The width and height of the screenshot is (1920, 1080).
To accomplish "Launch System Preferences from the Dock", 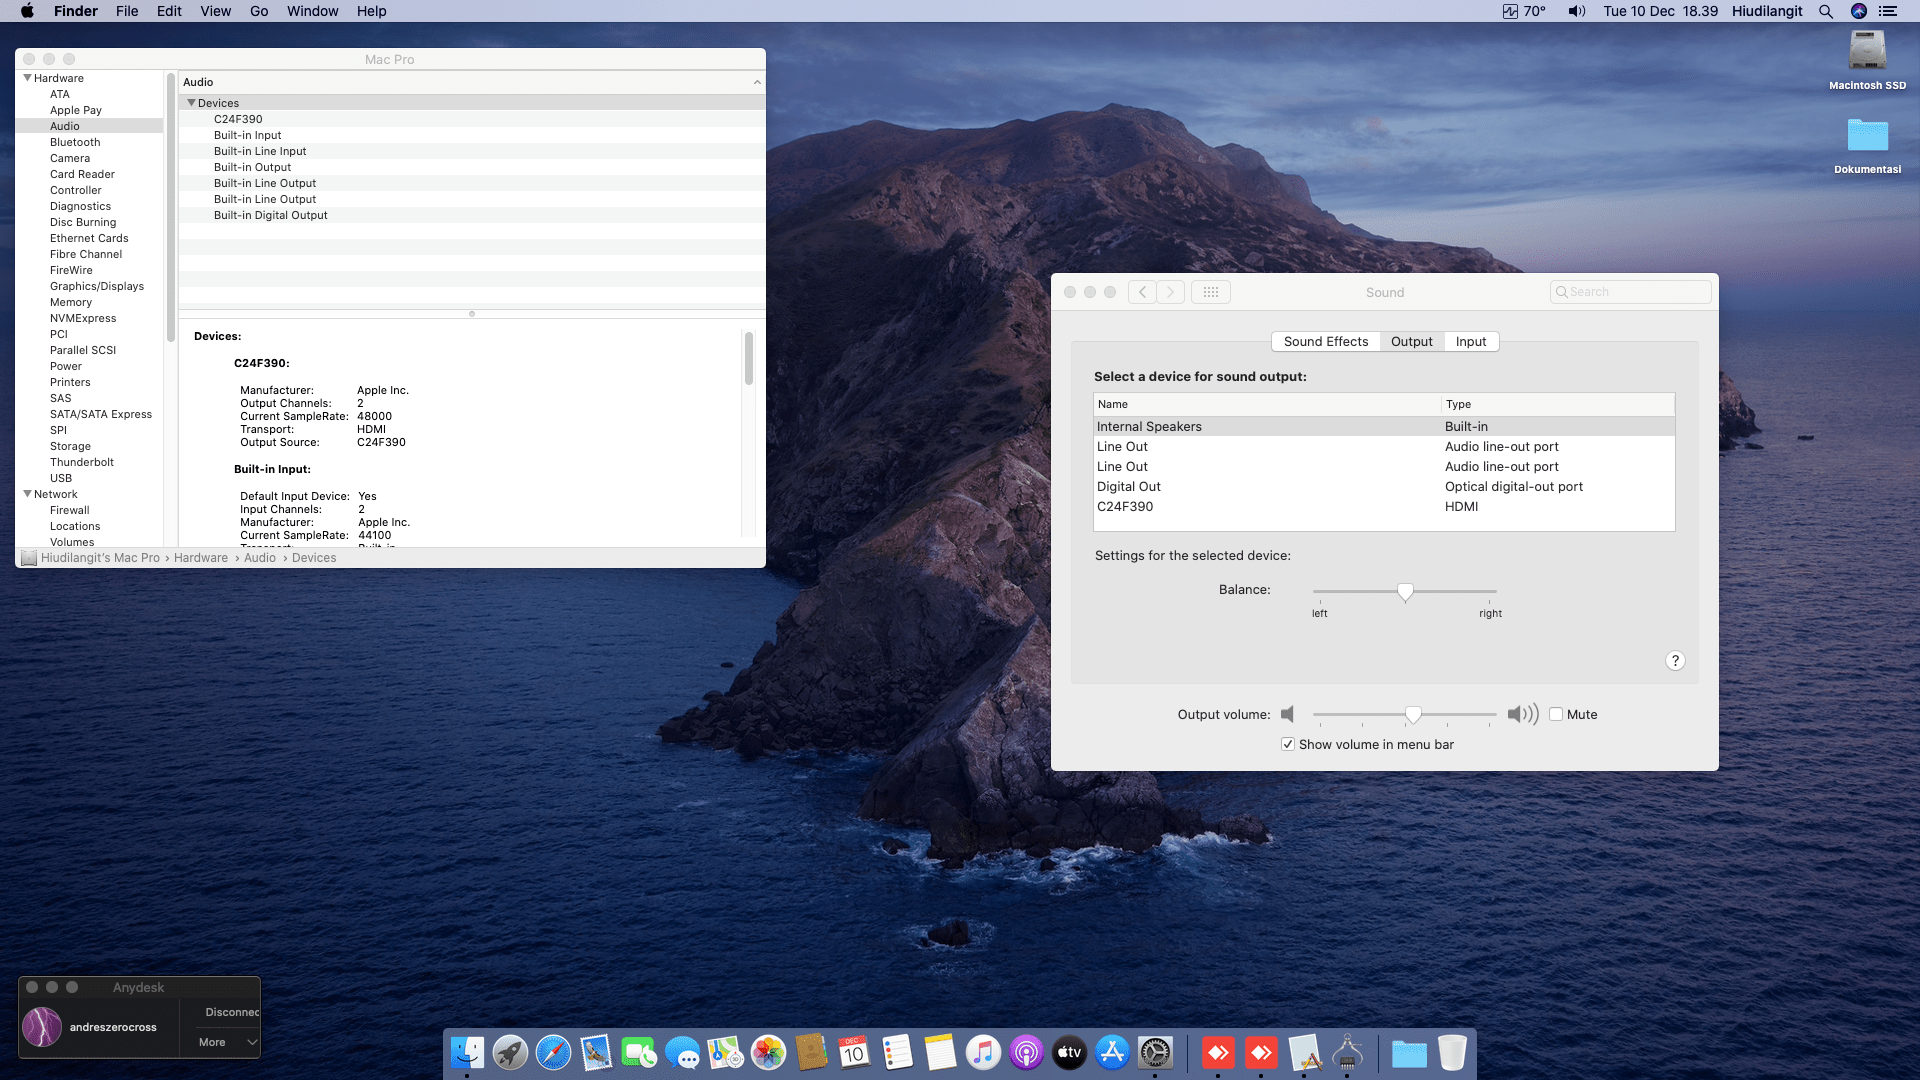I will (1155, 1052).
